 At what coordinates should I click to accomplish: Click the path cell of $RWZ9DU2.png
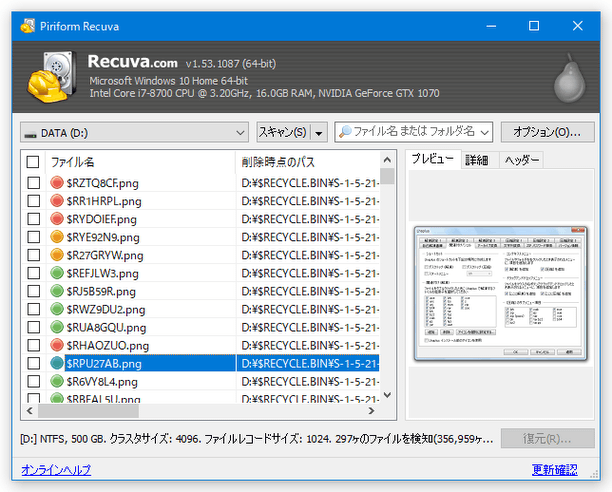coord(308,309)
